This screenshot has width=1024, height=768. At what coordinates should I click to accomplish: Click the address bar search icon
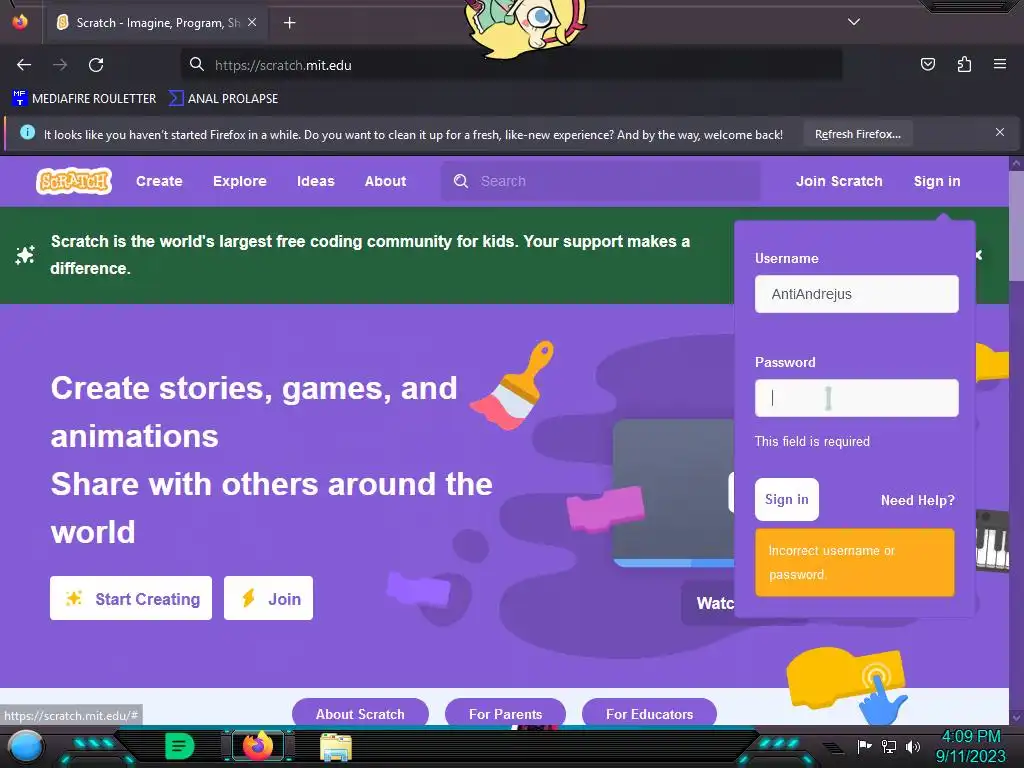[197, 65]
